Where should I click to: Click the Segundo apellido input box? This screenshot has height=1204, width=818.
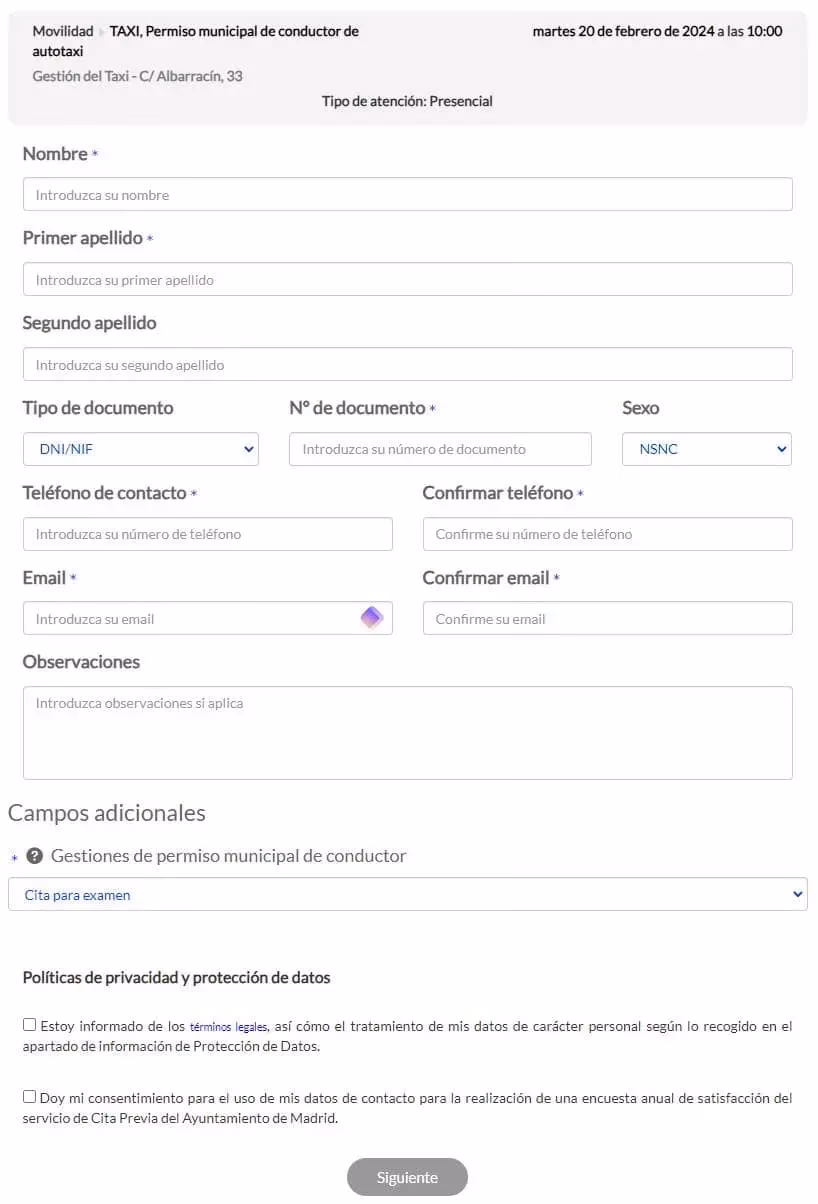pyautogui.click(x=406, y=364)
